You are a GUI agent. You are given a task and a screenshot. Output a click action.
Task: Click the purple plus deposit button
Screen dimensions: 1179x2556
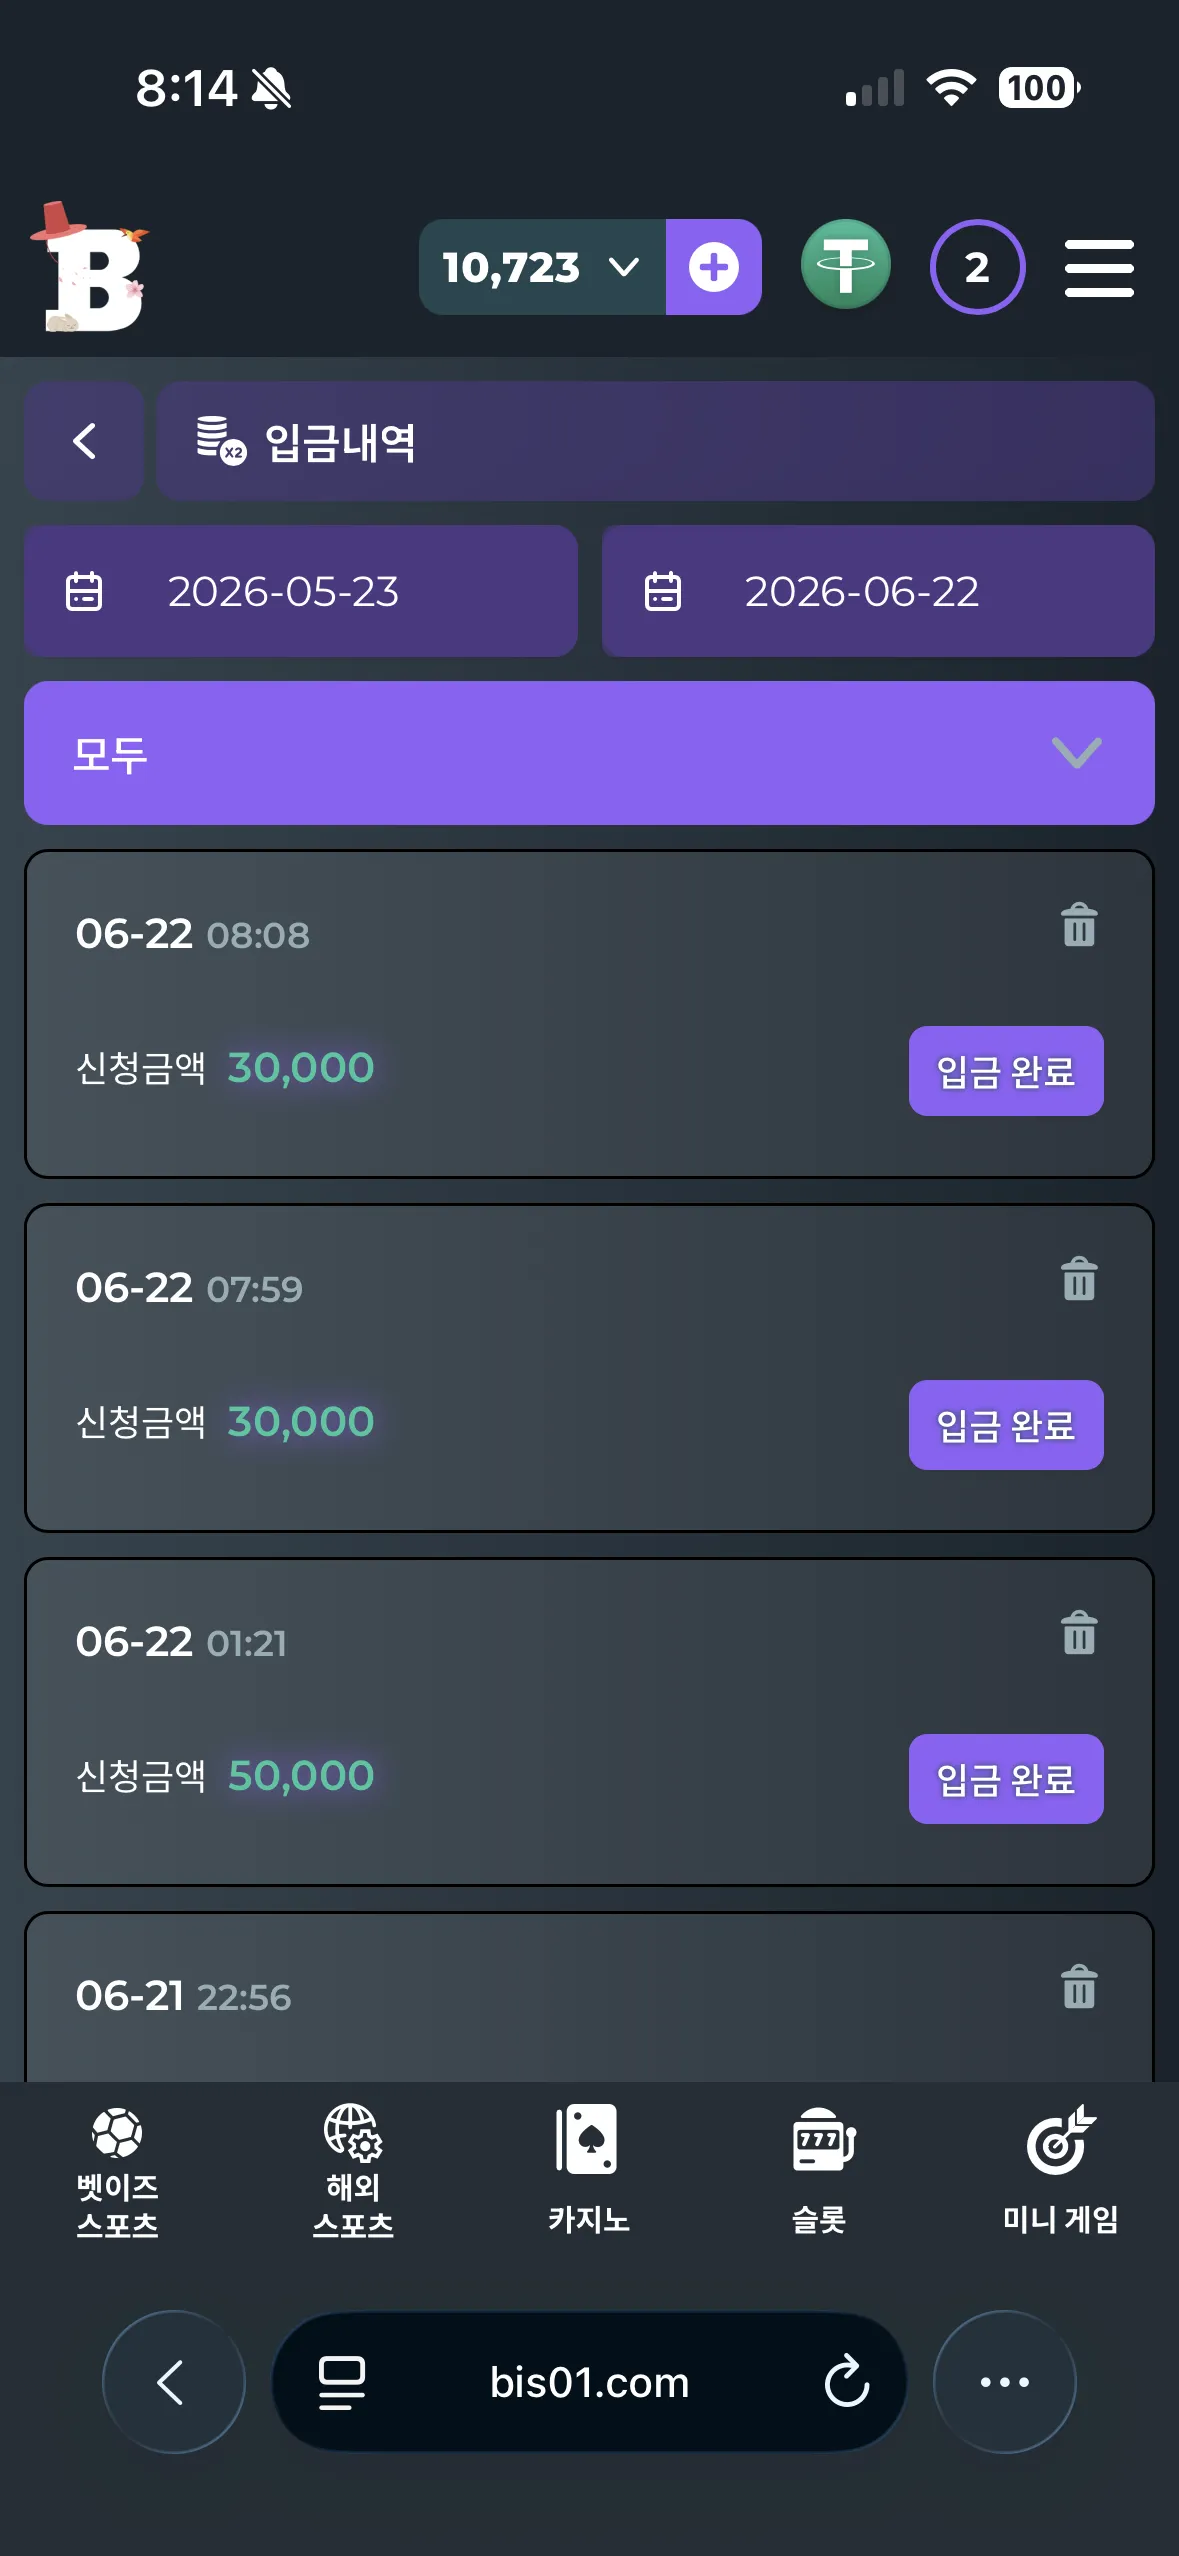tap(713, 267)
